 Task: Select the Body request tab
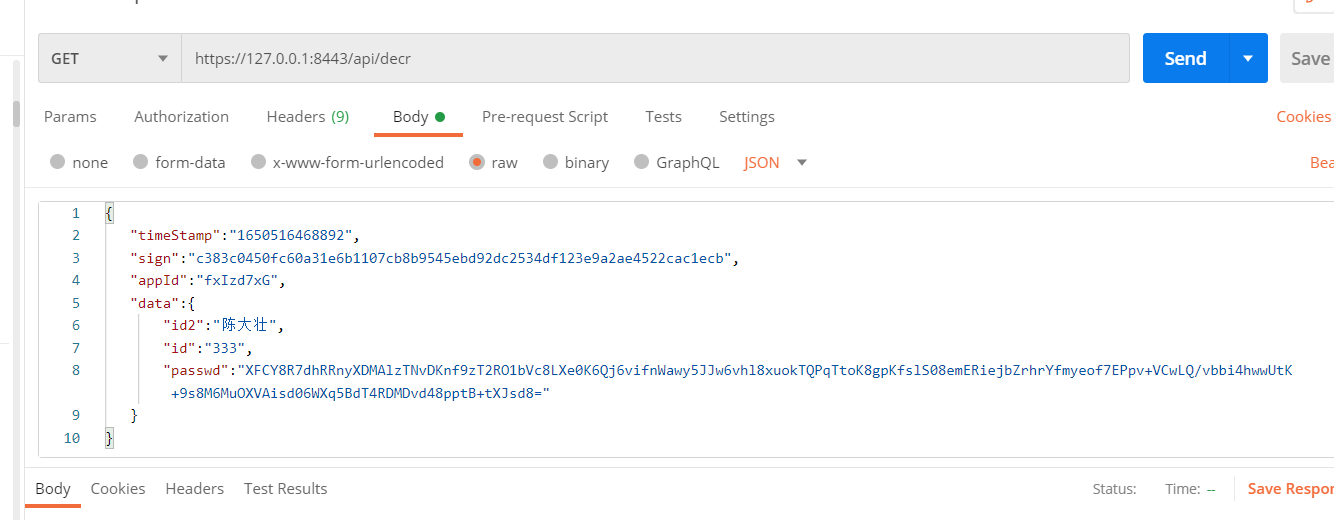click(x=418, y=117)
